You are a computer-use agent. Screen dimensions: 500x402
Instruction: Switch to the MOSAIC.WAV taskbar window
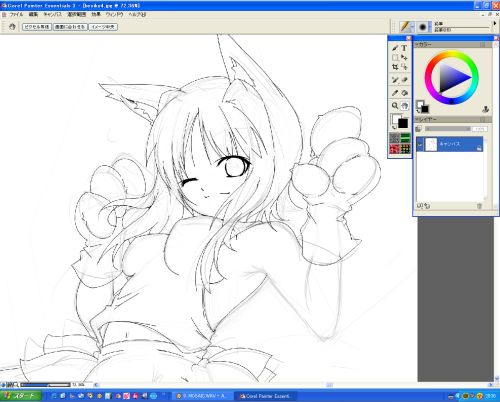(x=201, y=396)
